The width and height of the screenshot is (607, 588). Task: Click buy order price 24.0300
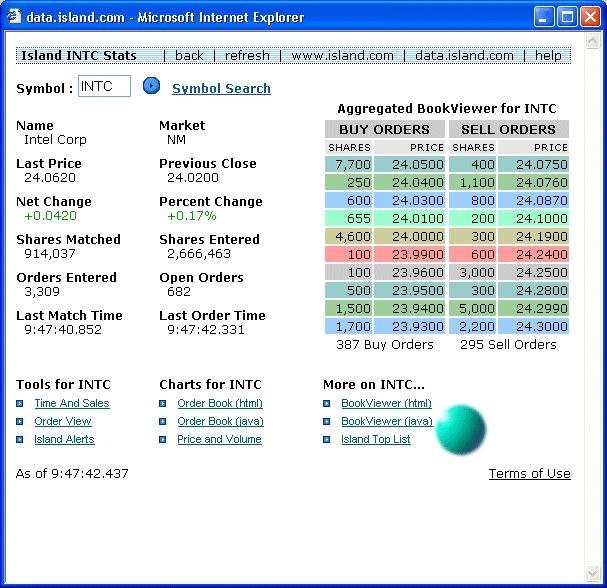pyautogui.click(x=409, y=201)
